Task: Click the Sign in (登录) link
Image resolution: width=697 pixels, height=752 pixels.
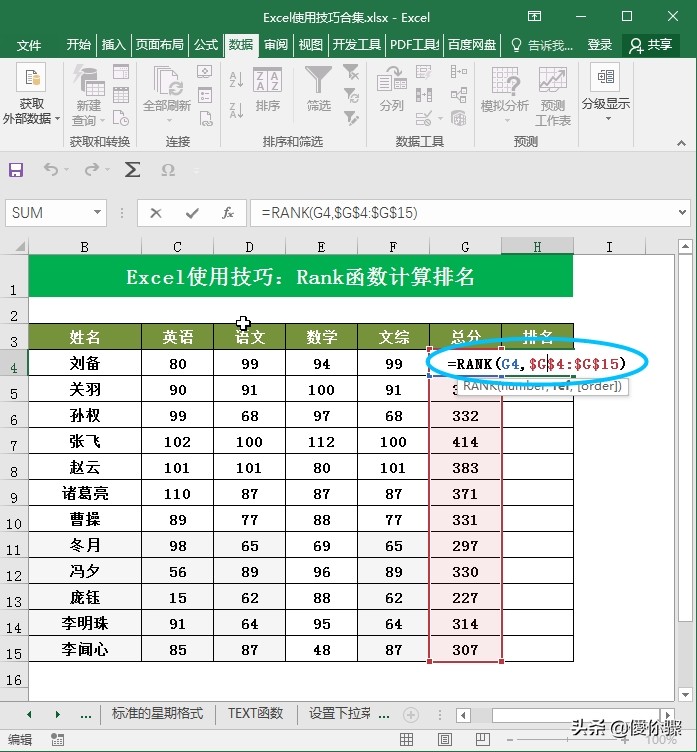Action: [x=600, y=46]
